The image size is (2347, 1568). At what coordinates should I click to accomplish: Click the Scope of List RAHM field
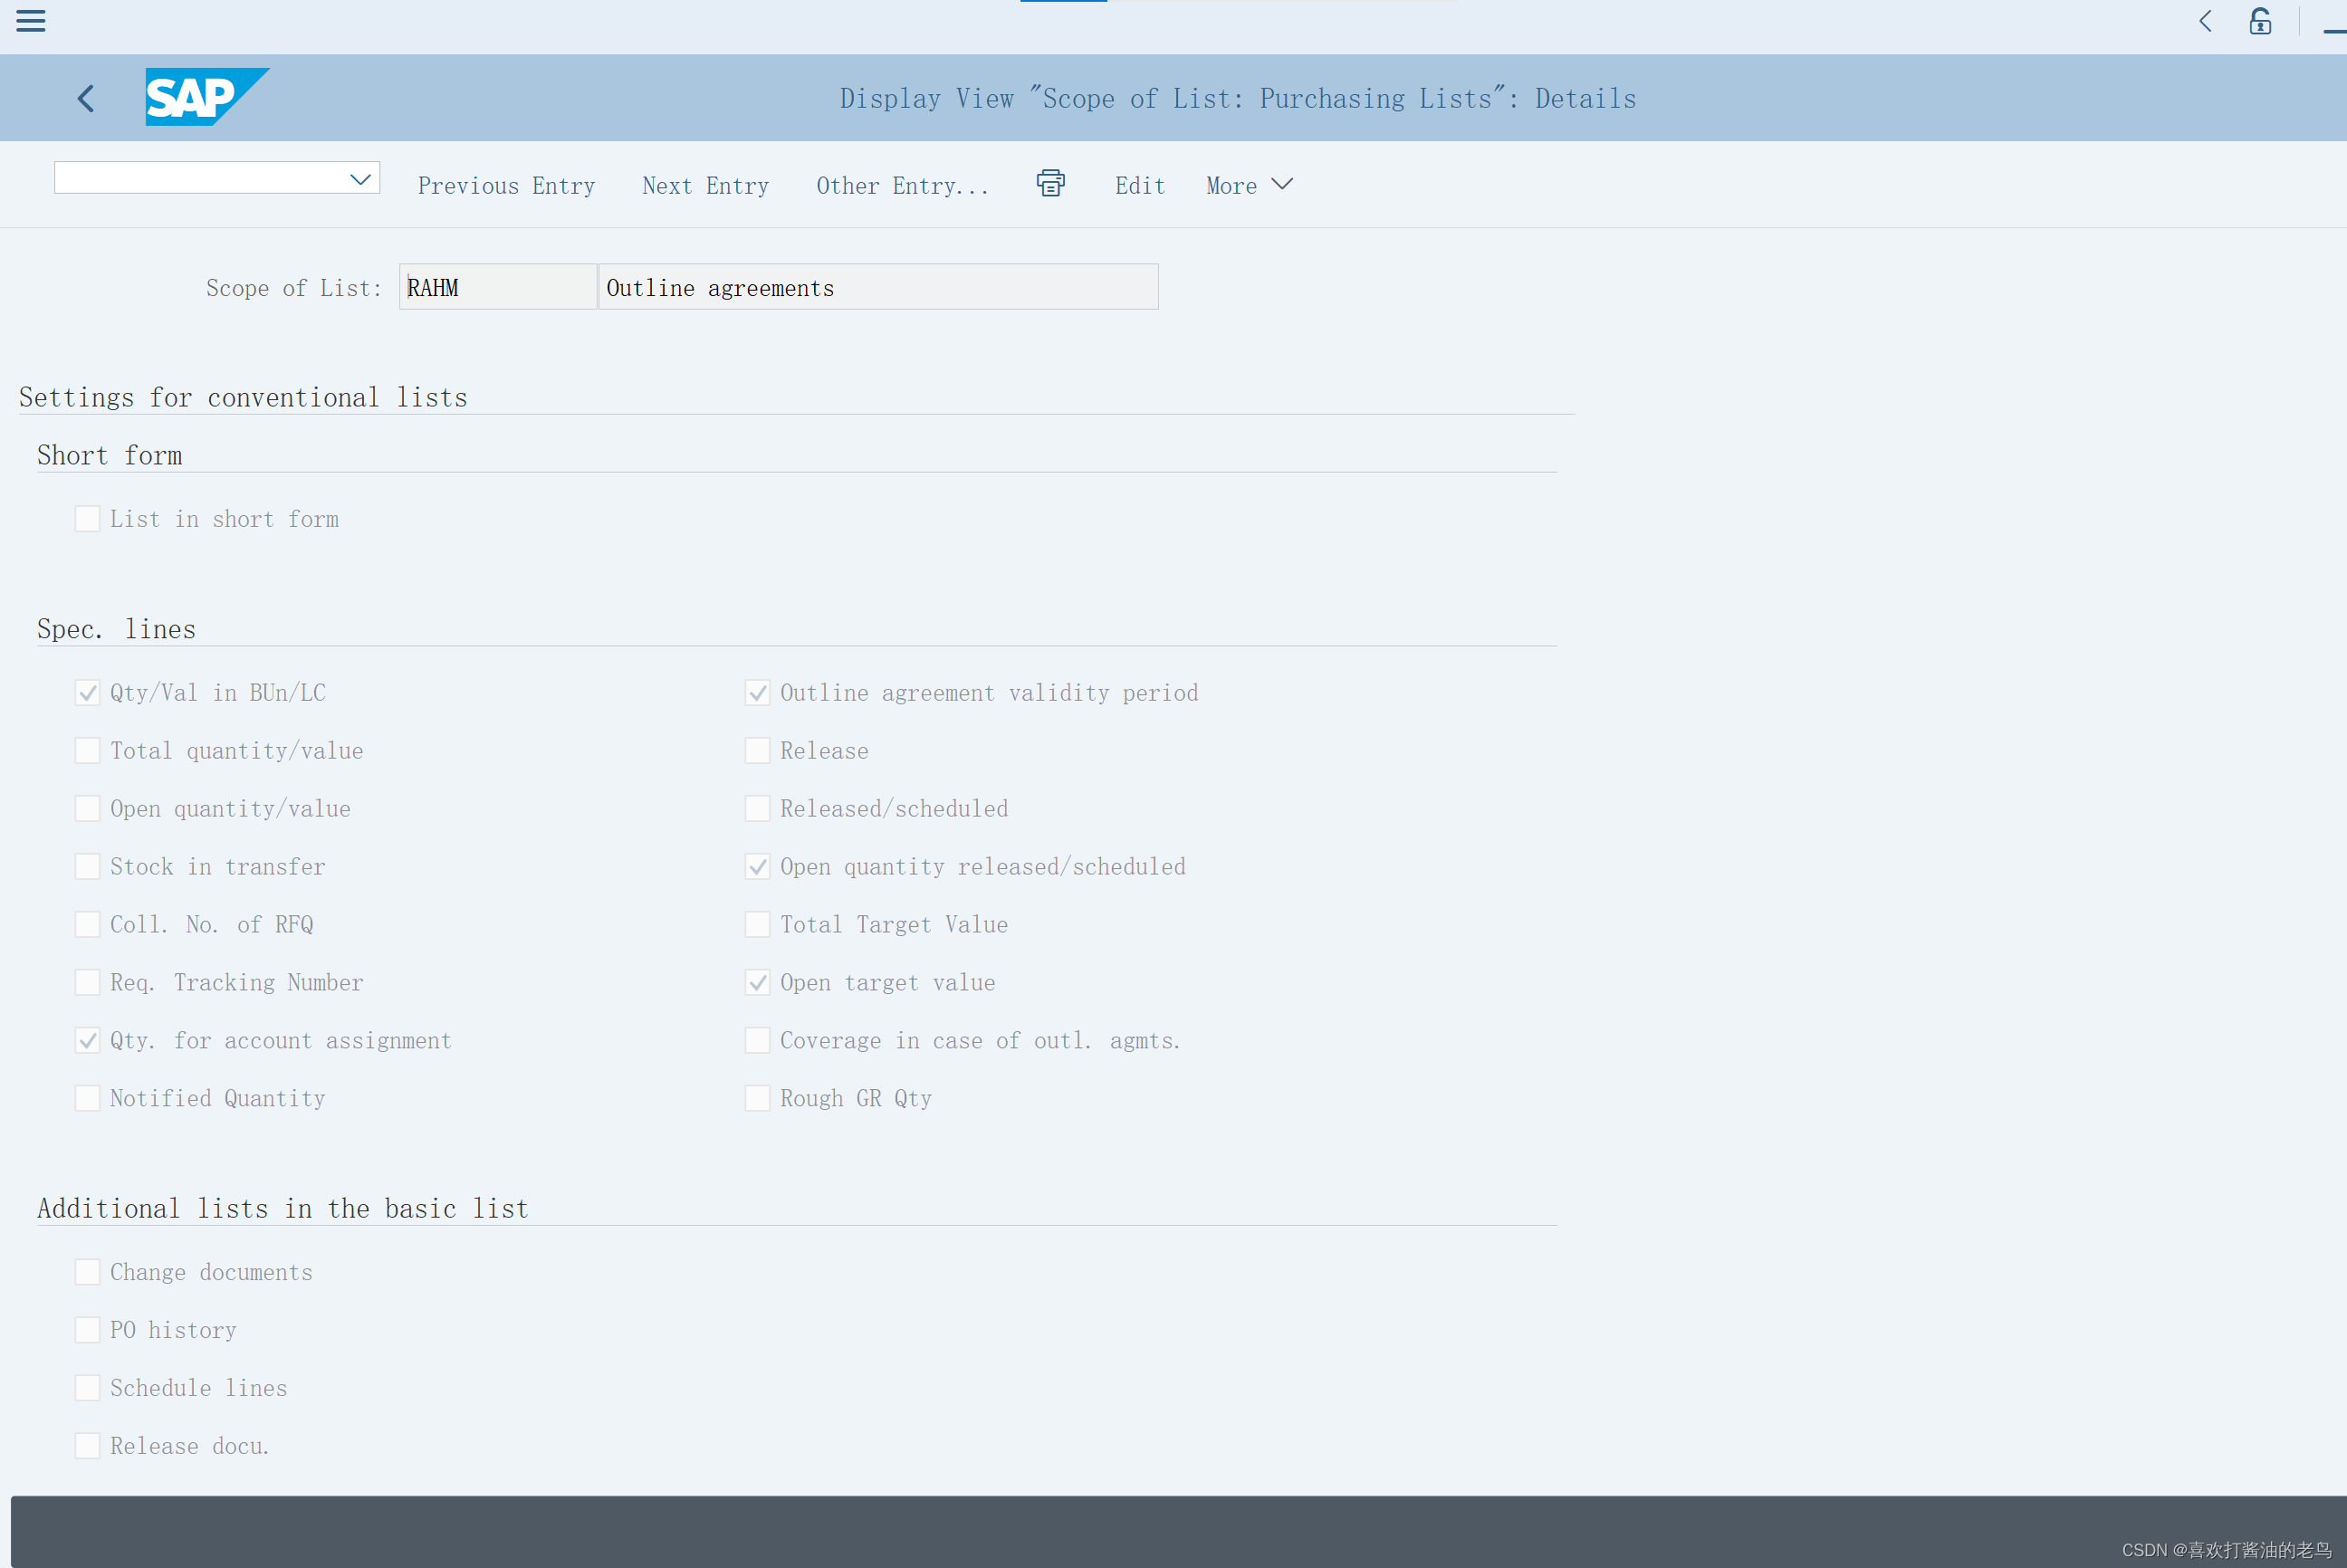point(497,288)
